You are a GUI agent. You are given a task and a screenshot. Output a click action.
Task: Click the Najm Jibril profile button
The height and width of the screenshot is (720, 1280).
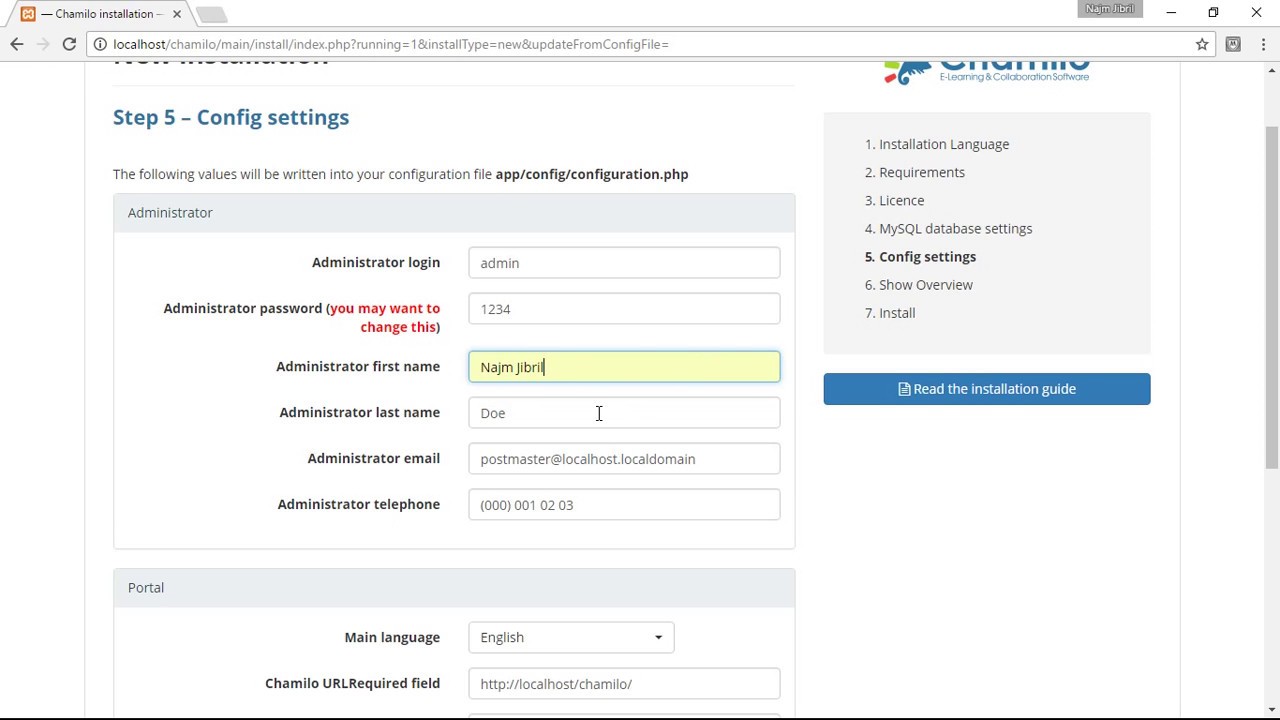[x=1110, y=9]
